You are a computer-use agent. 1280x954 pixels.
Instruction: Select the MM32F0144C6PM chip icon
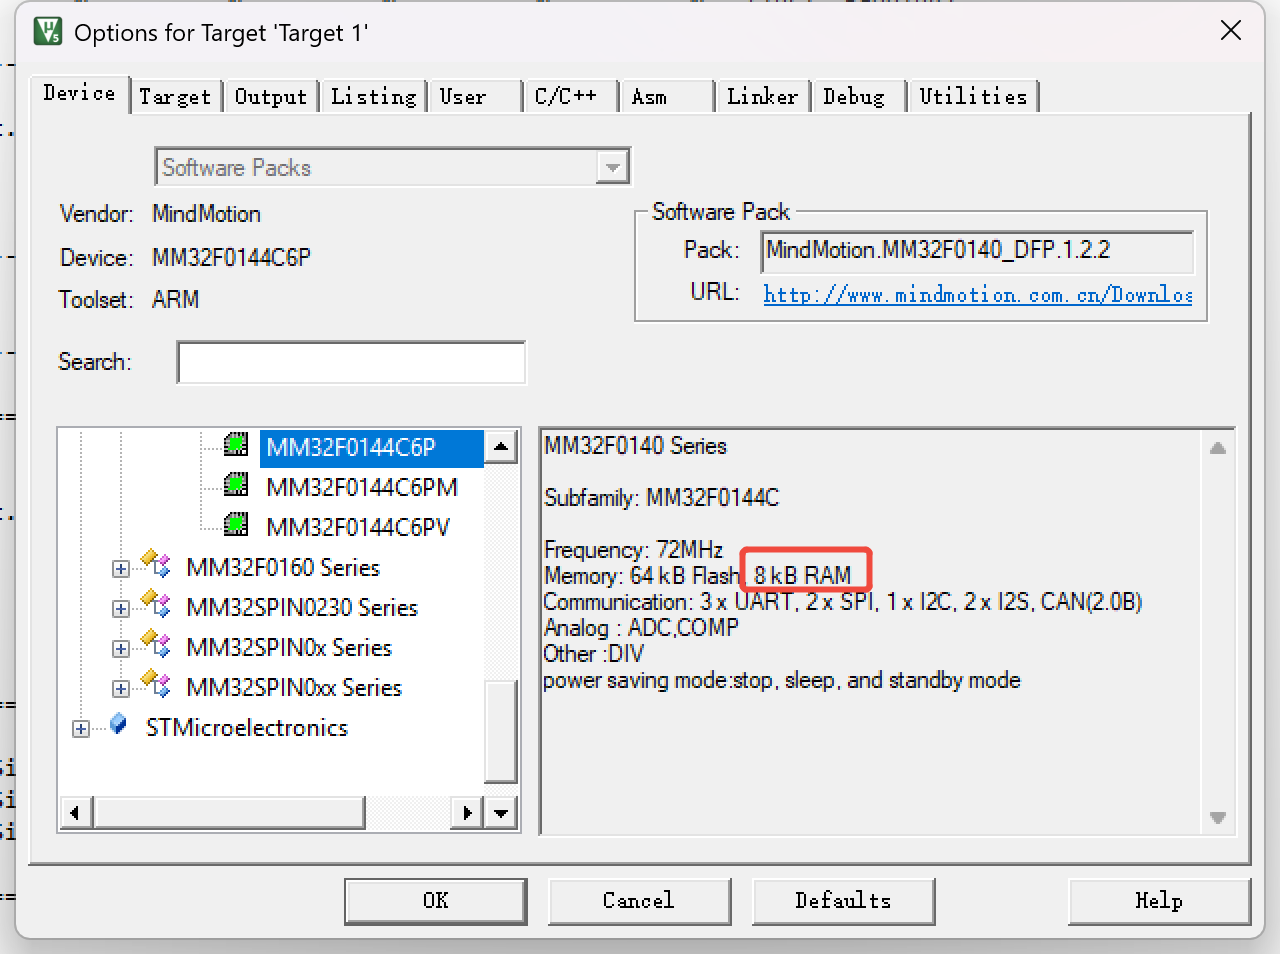[x=236, y=485]
